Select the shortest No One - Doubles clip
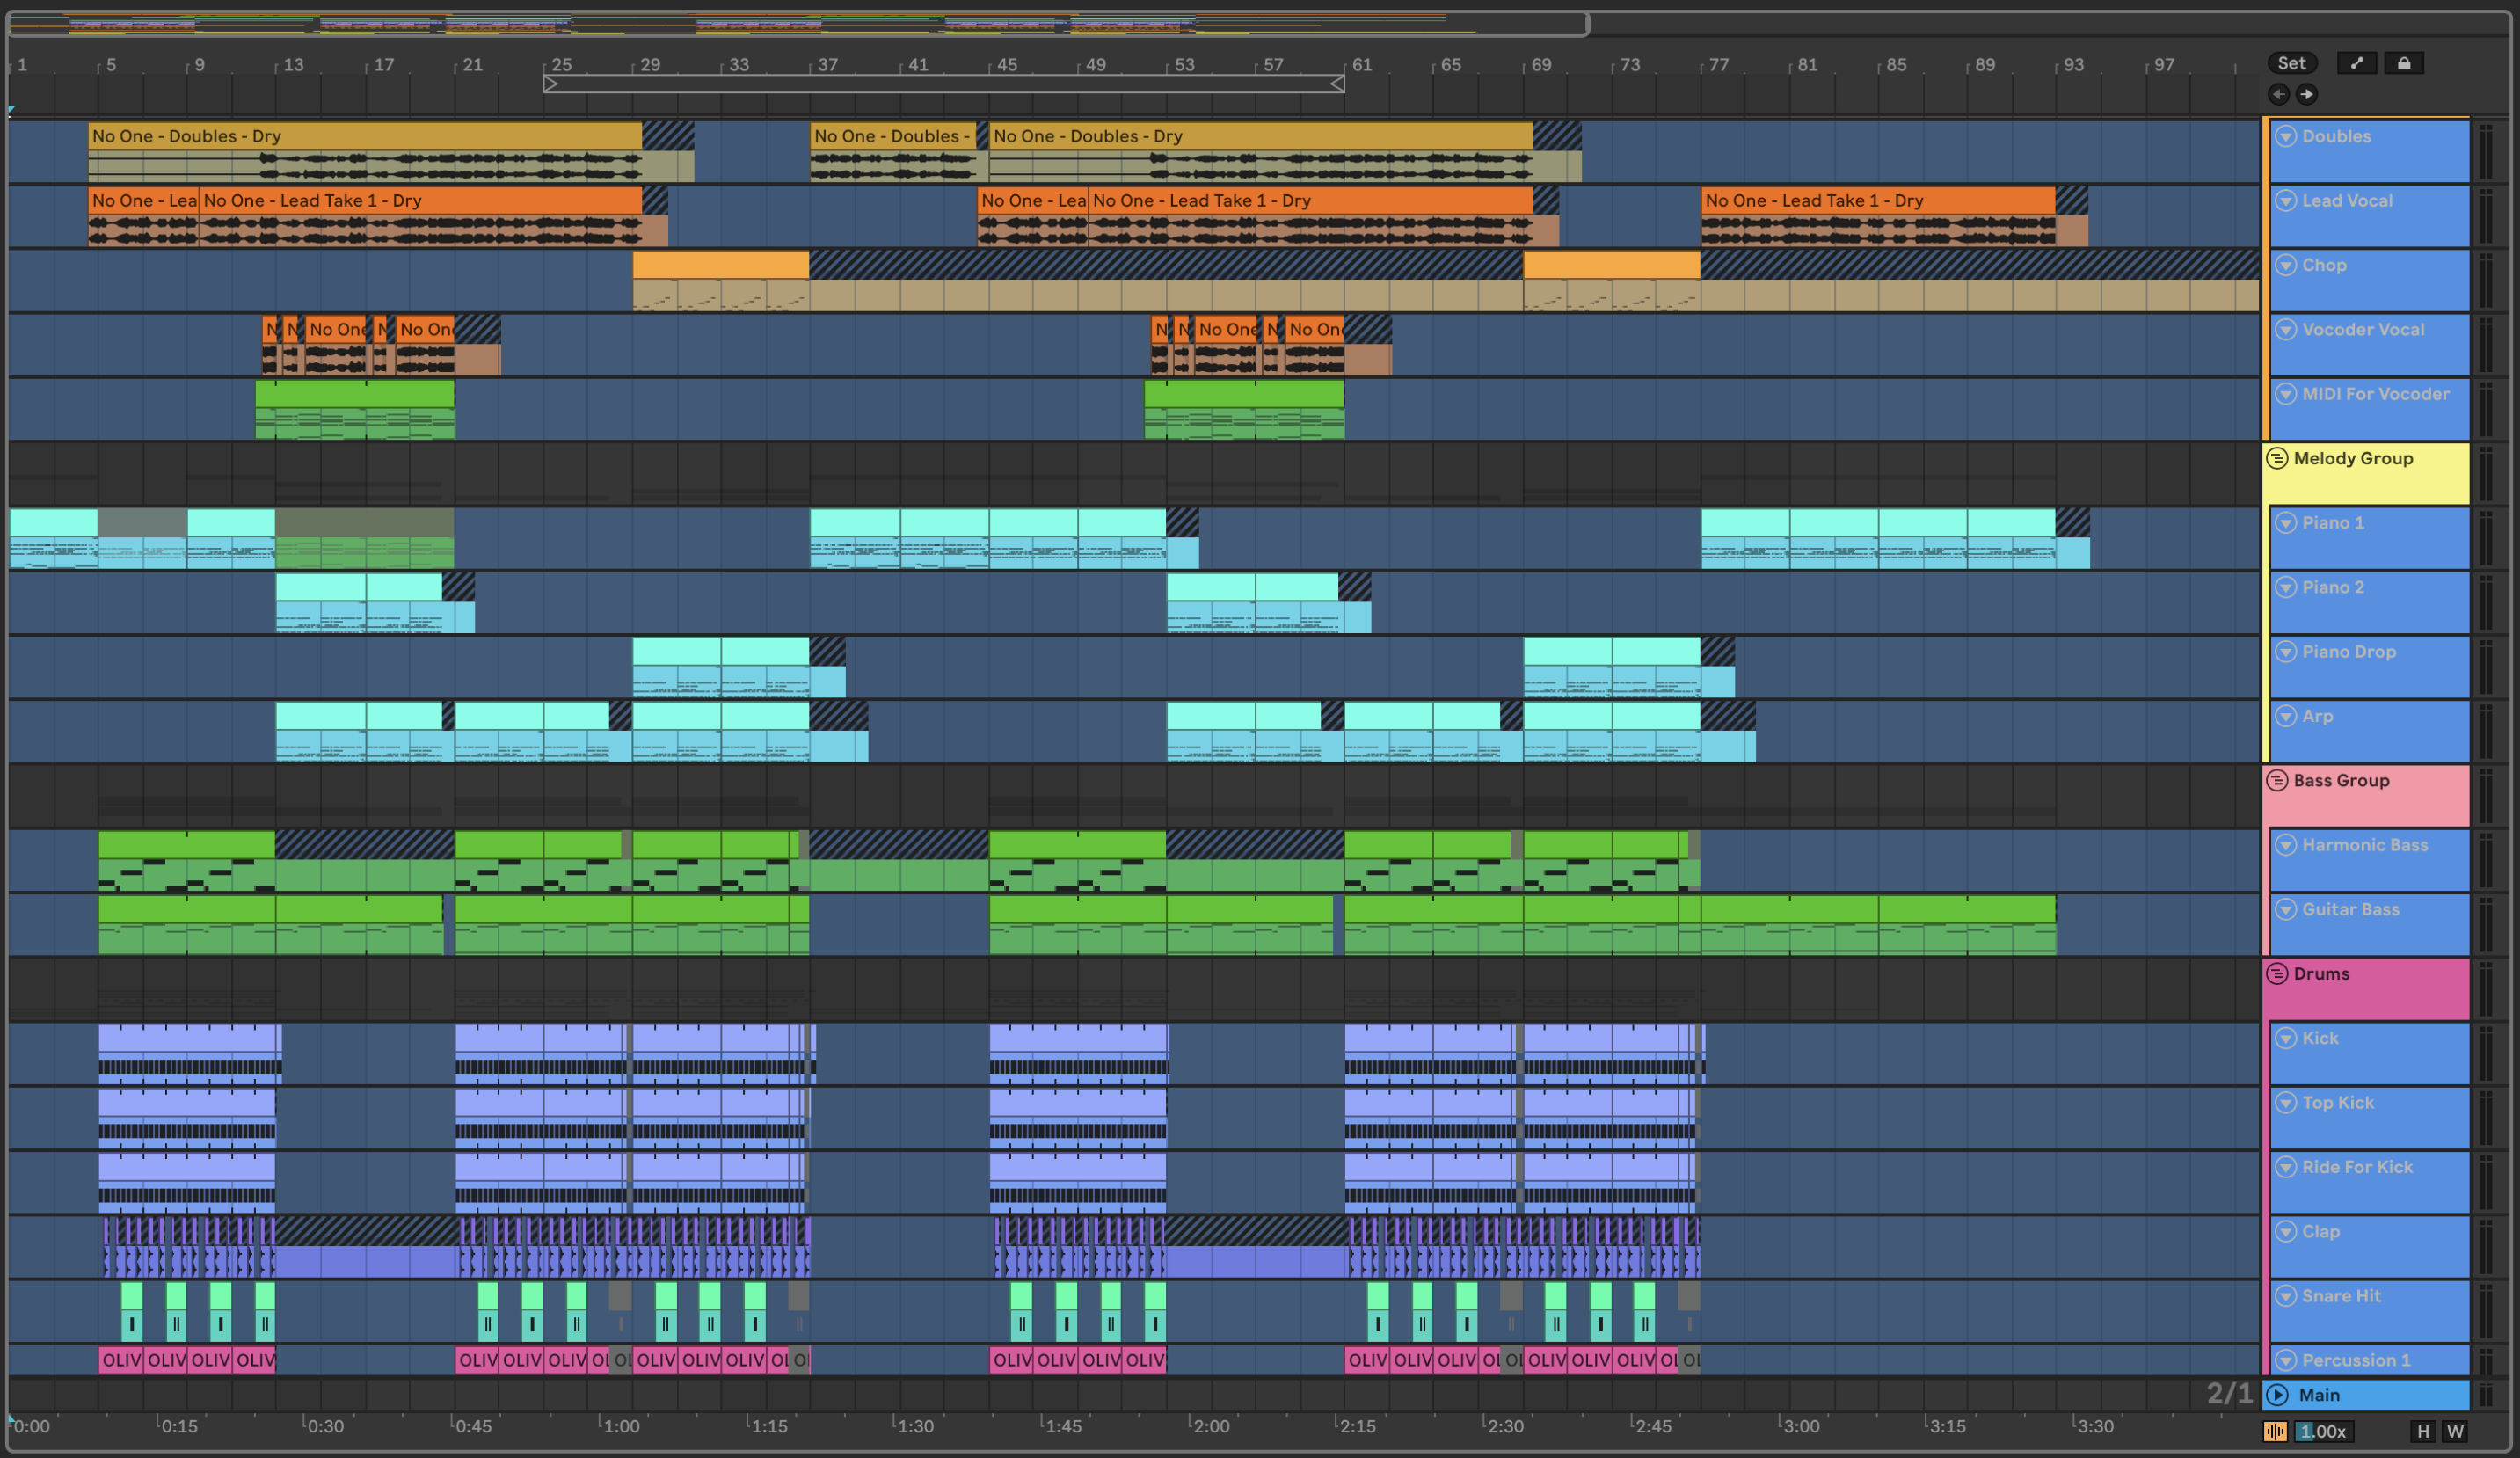2520x1458 pixels. 892,151
